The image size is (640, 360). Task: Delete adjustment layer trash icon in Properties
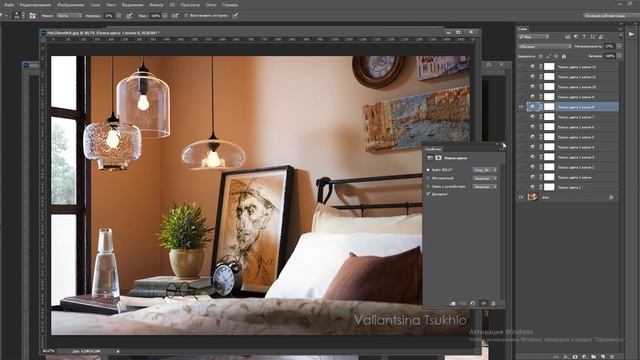pyautogui.click(x=493, y=303)
